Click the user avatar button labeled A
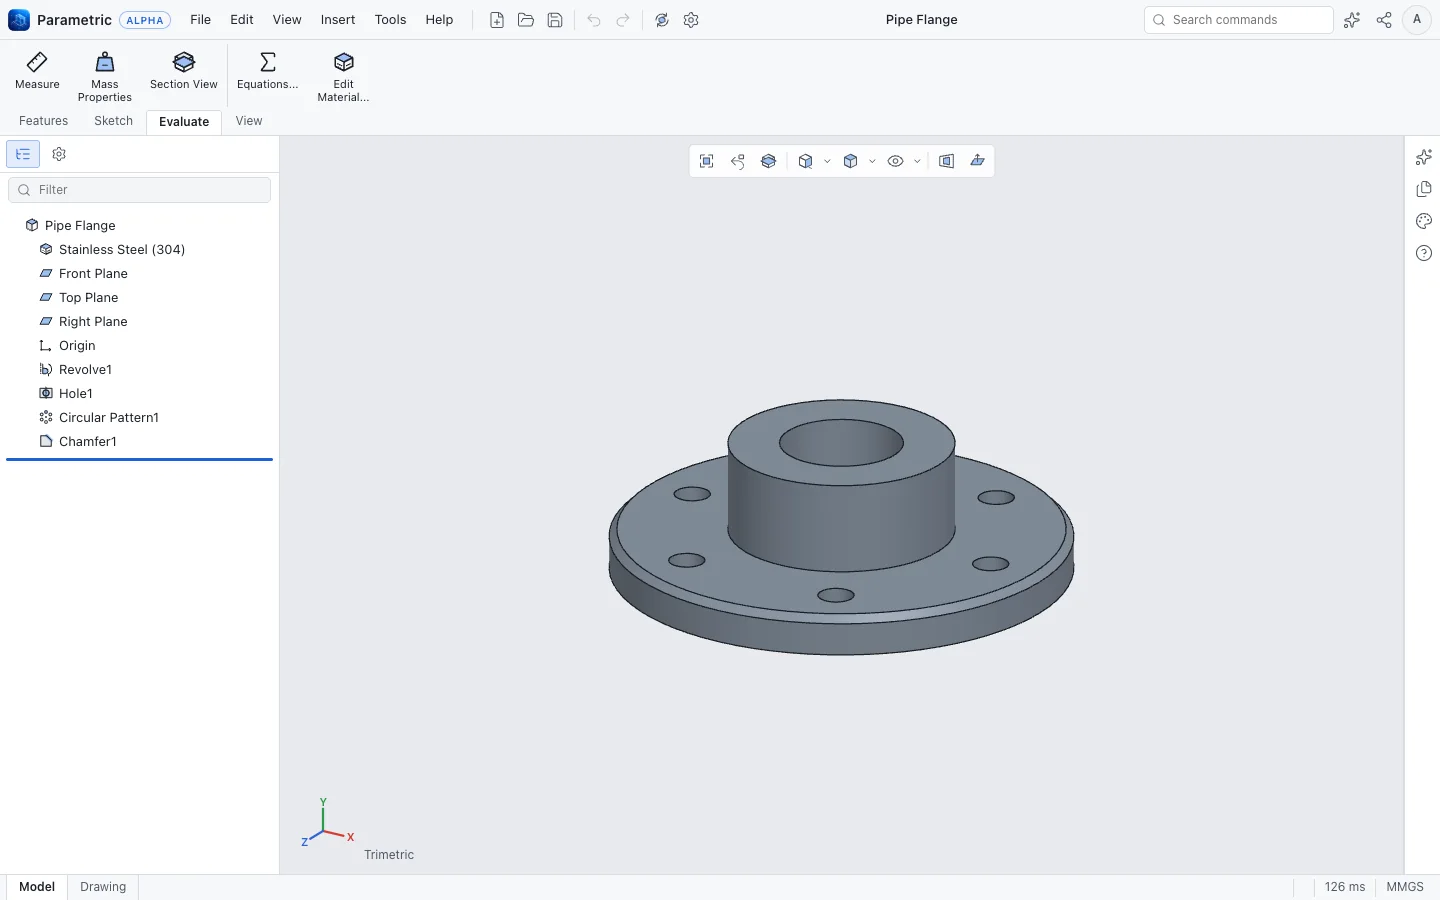The image size is (1440, 900). pyautogui.click(x=1417, y=20)
